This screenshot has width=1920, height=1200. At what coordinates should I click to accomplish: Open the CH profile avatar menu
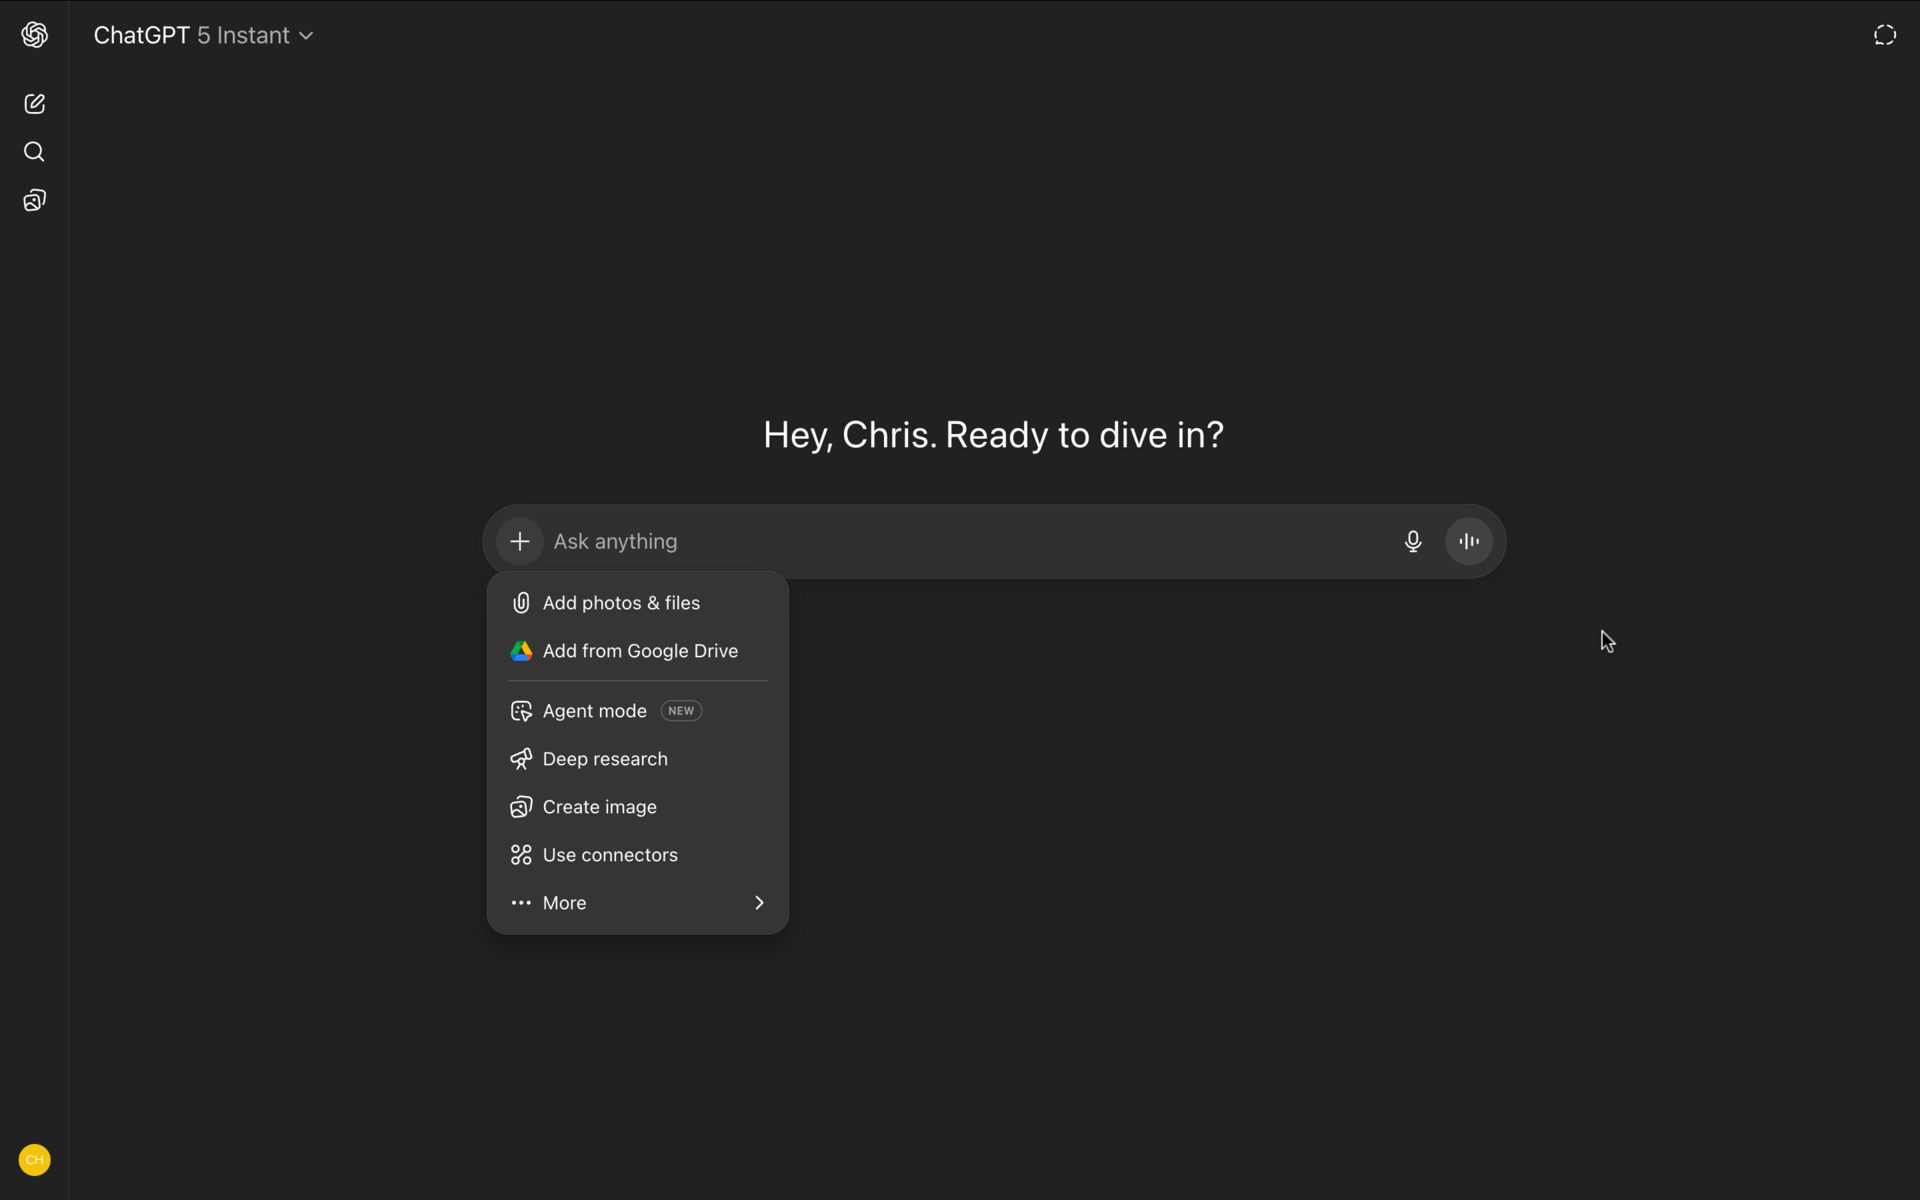coord(35,1160)
